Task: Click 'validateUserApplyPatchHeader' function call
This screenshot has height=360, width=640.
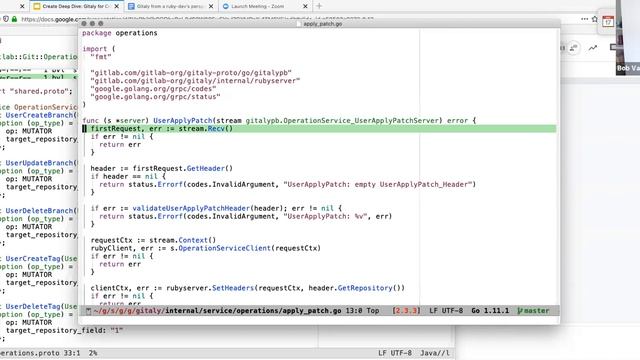Action: point(191,208)
